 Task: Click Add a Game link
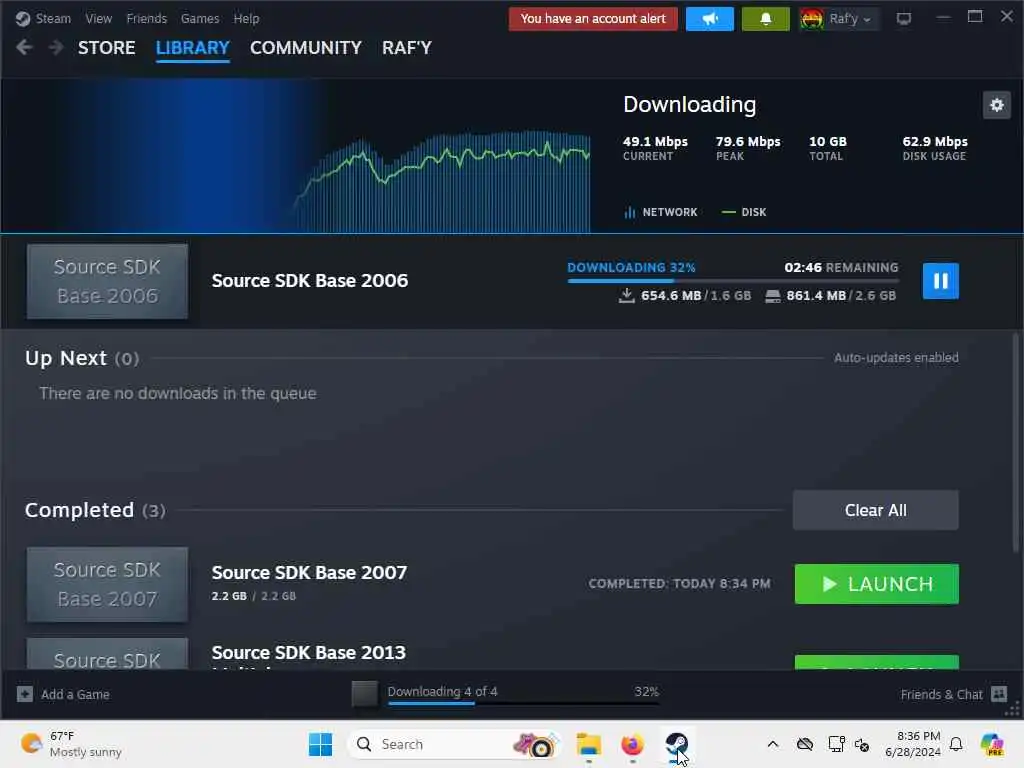point(75,694)
